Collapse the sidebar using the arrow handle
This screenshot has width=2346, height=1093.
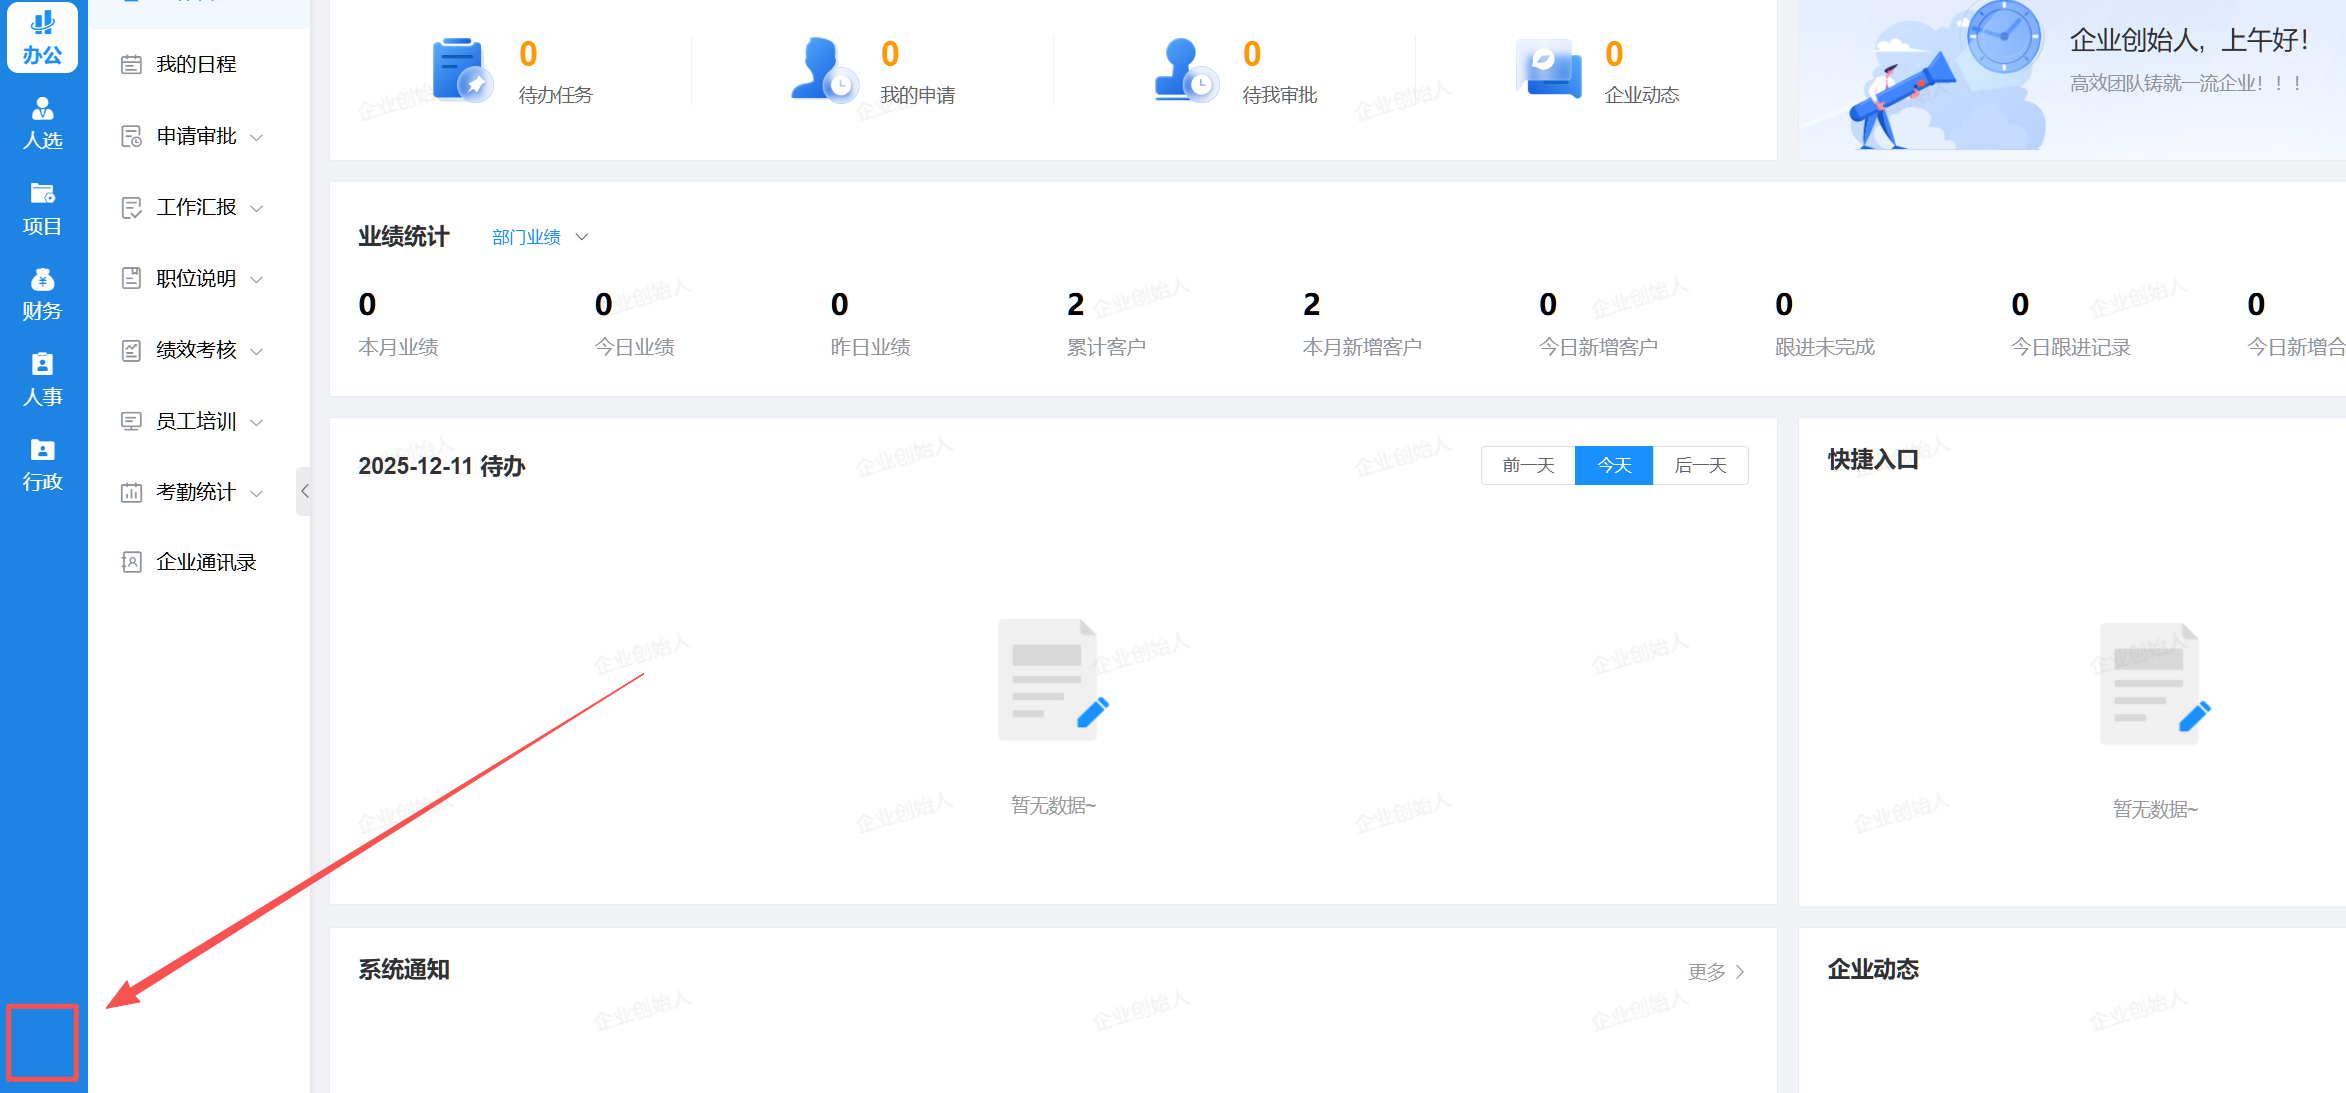click(x=304, y=491)
